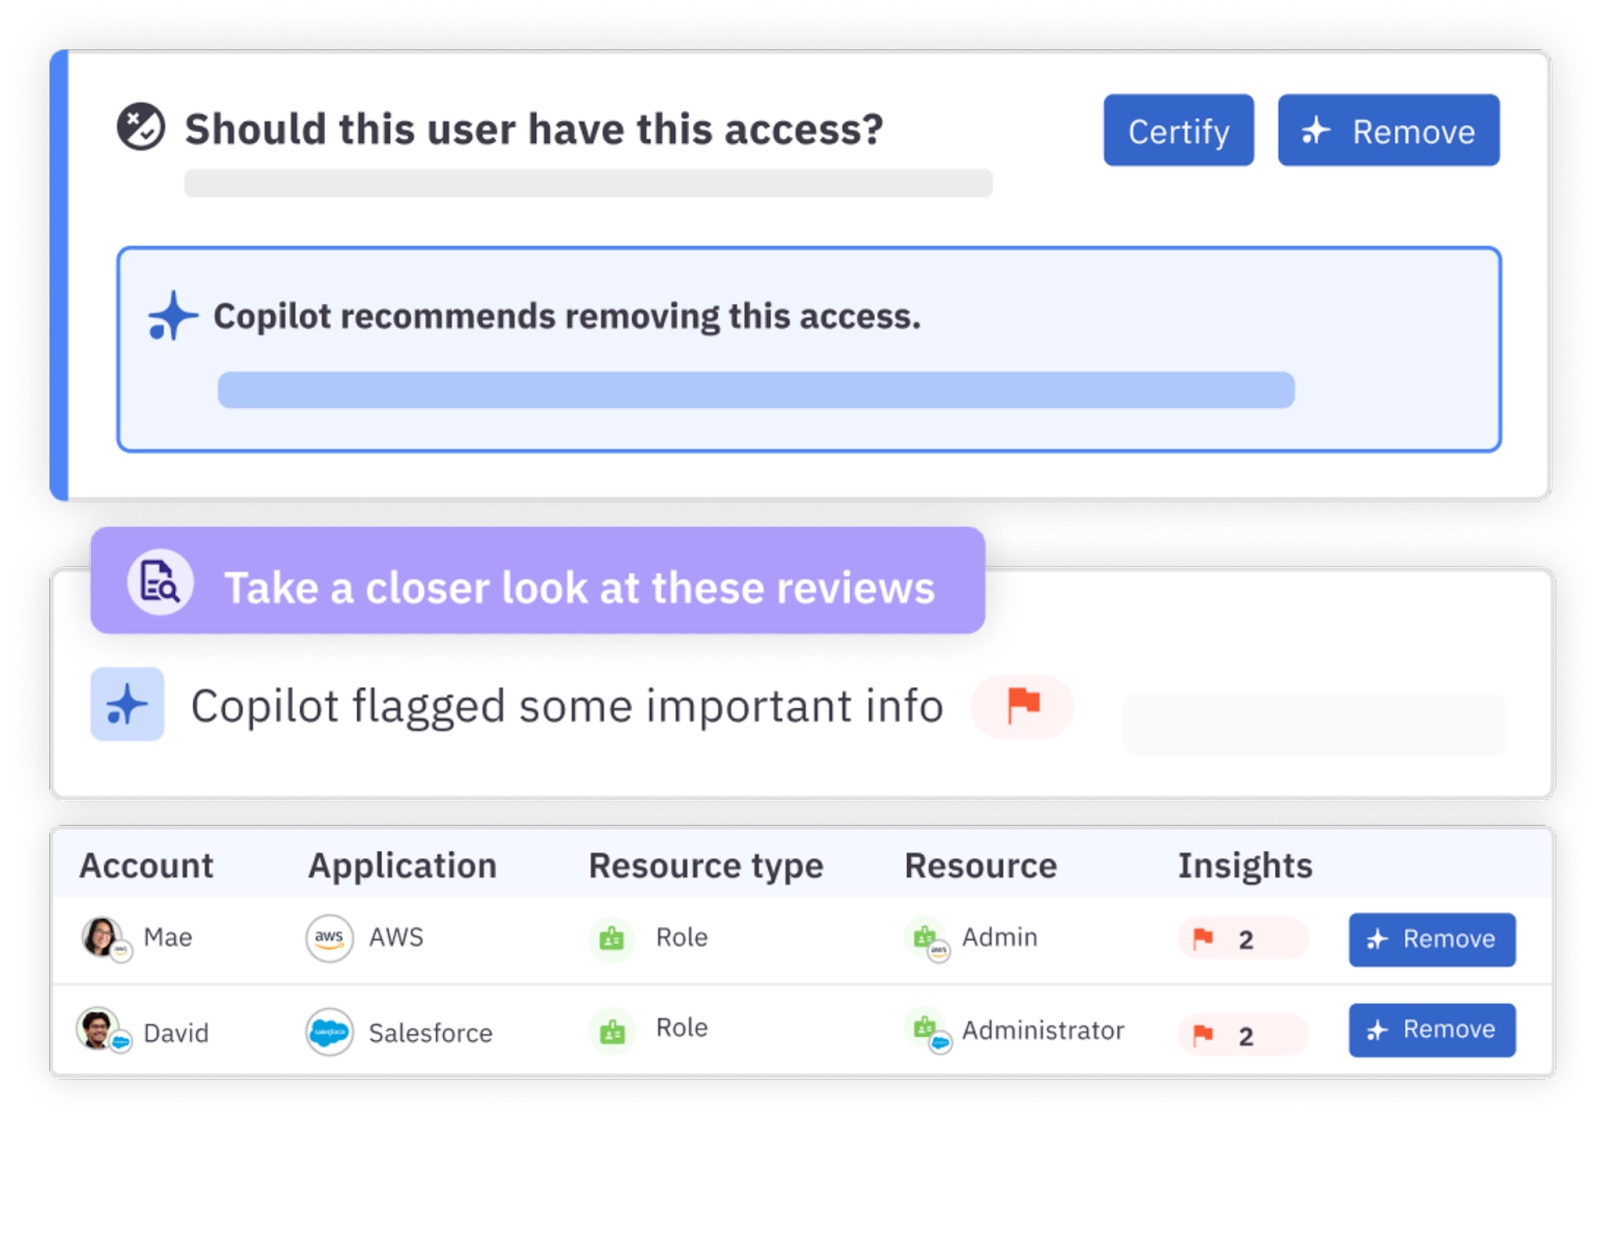Click the access review check icon
This screenshot has width=1600, height=1255.
[141, 127]
